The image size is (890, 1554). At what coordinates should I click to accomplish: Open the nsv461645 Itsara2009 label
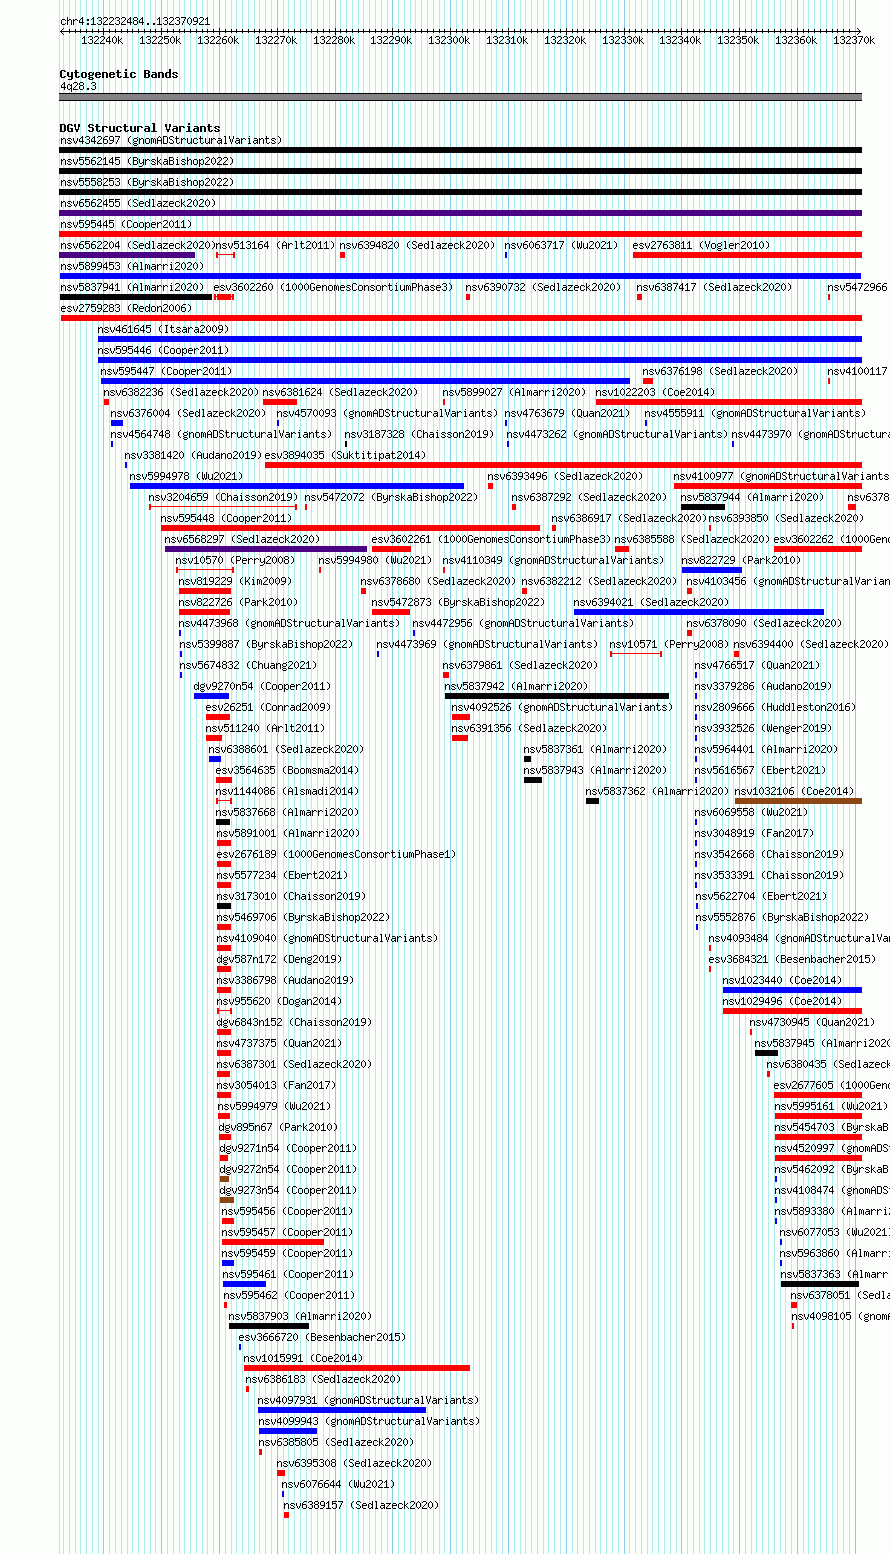pos(163,329)
